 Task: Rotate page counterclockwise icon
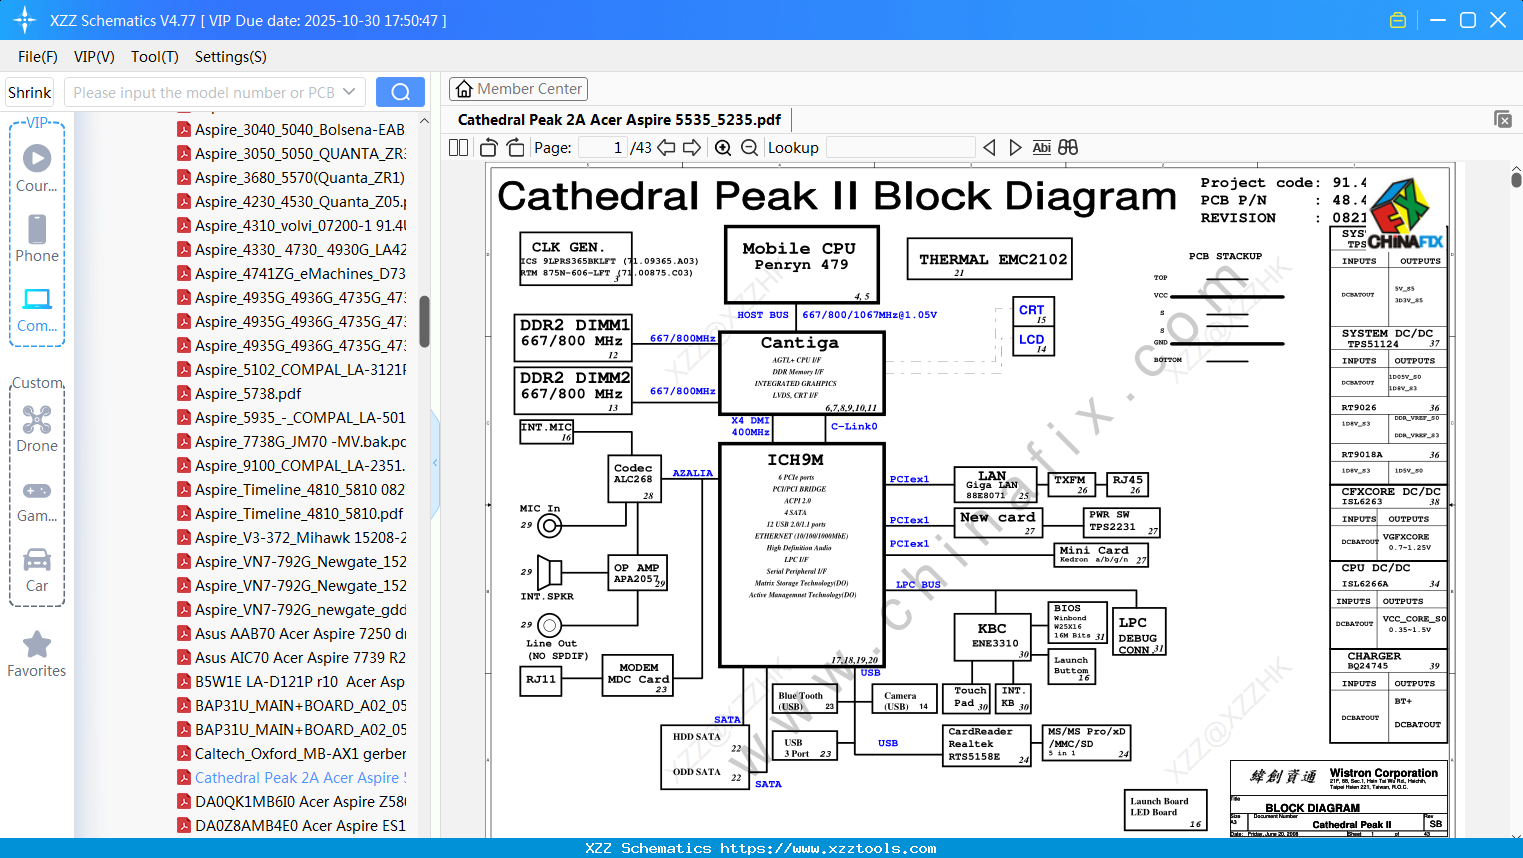[489, 148]
